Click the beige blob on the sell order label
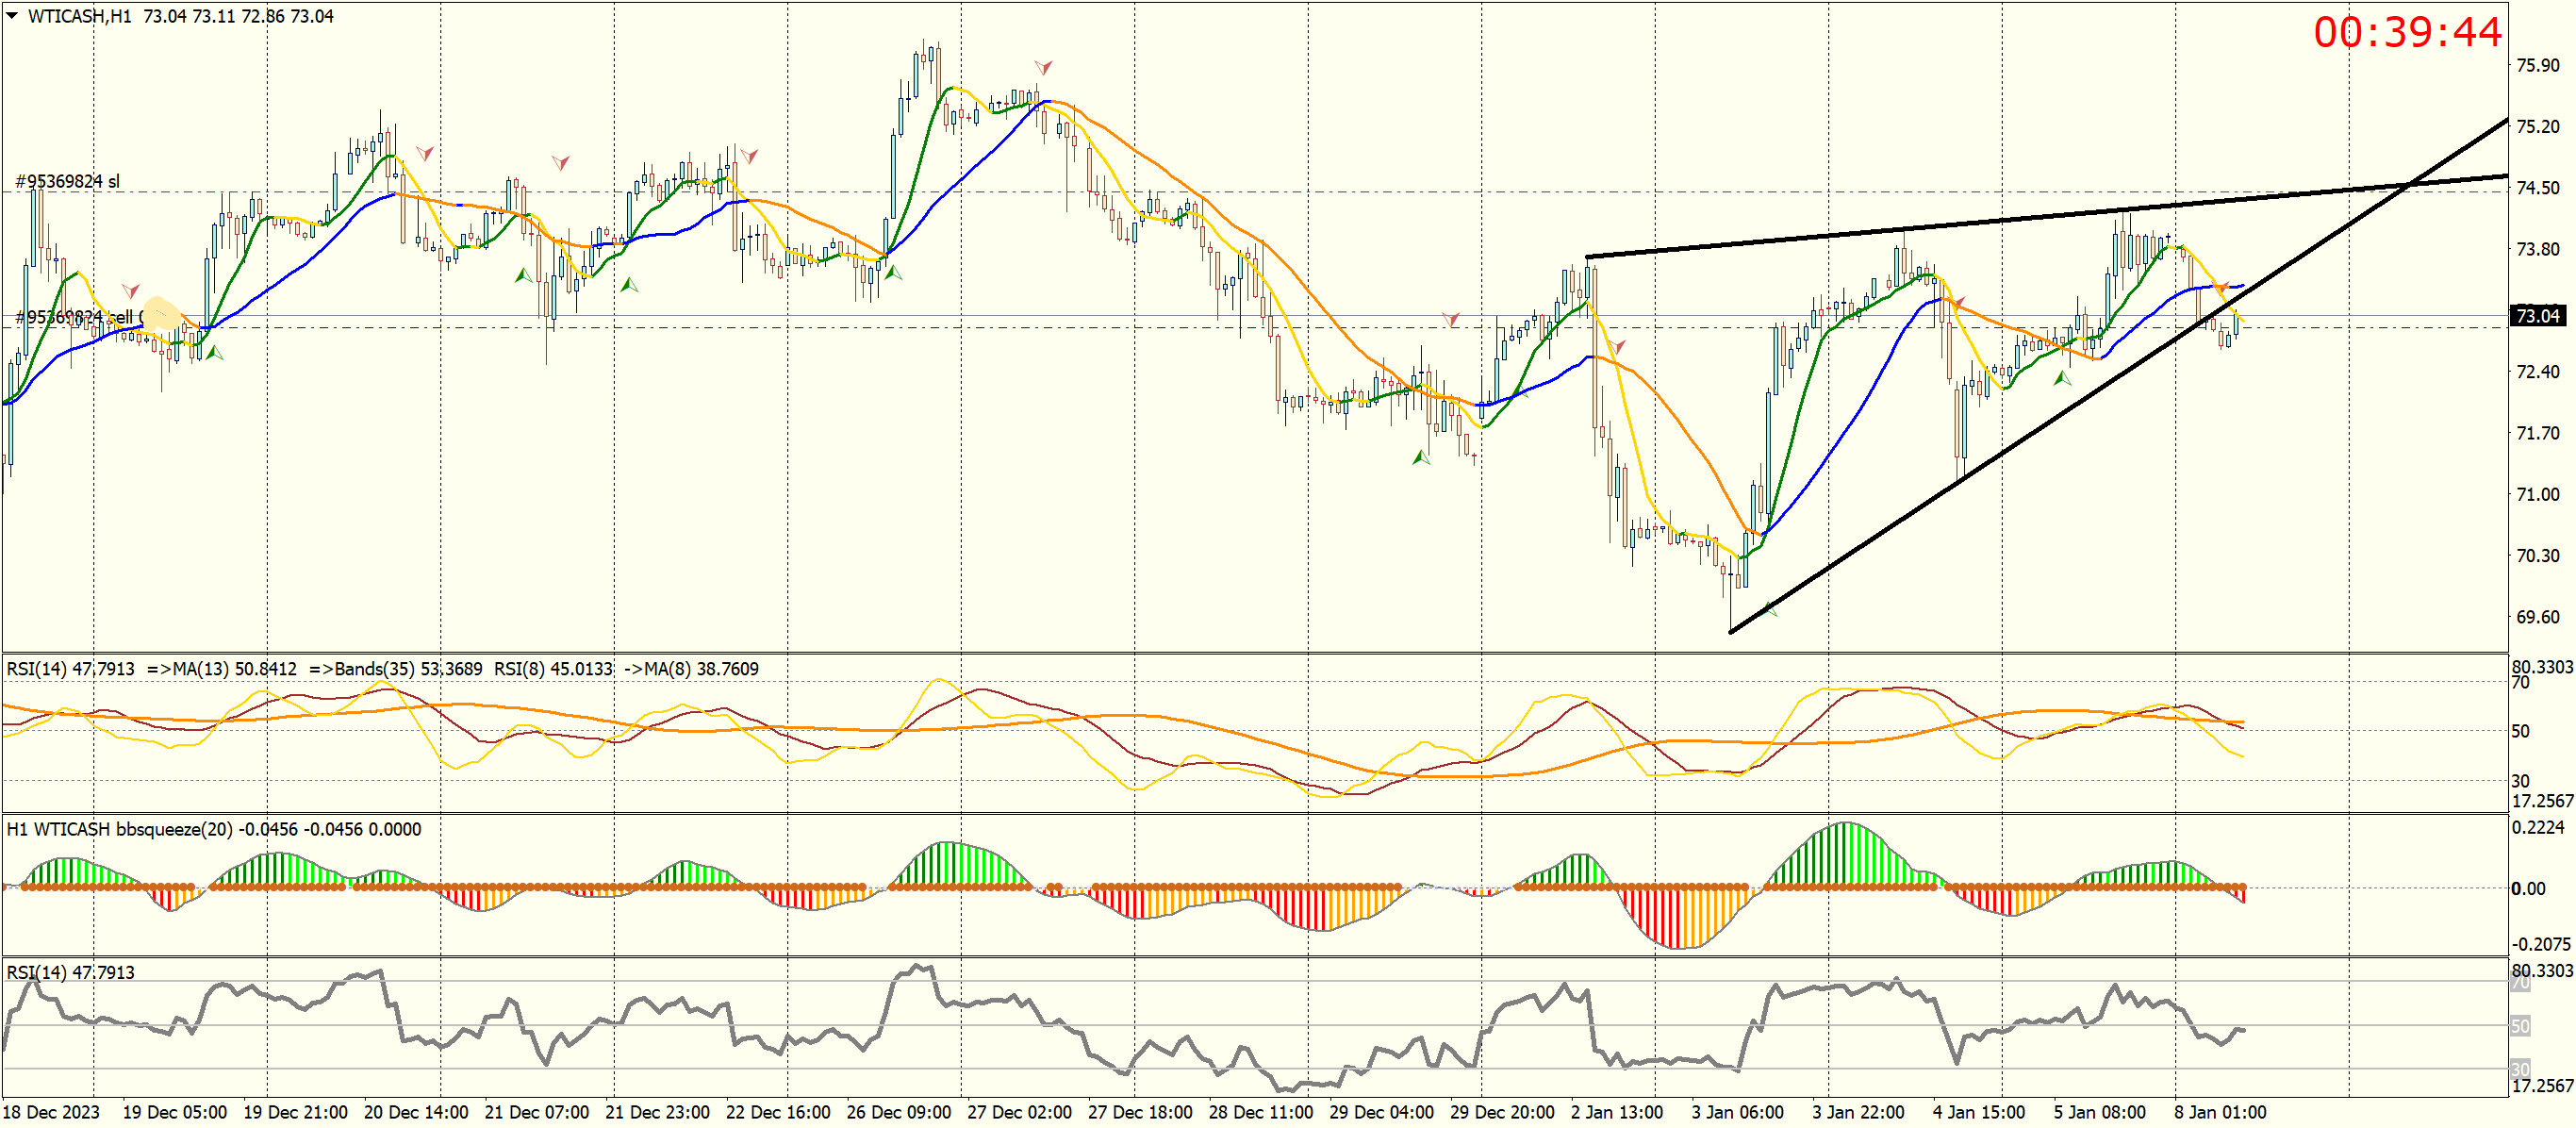Viewport: 2576px width, 1128px height. click(161, 313)
